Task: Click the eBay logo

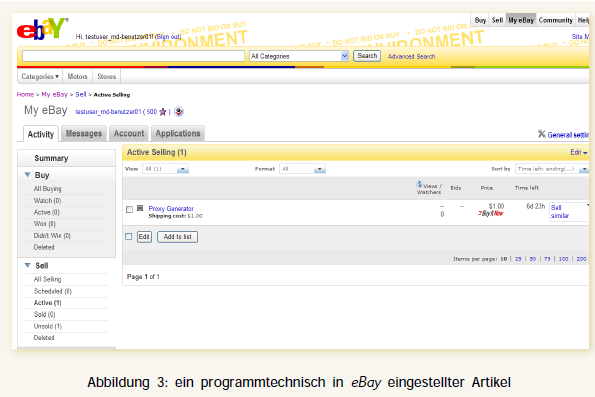Action: (x=42, y=28)
